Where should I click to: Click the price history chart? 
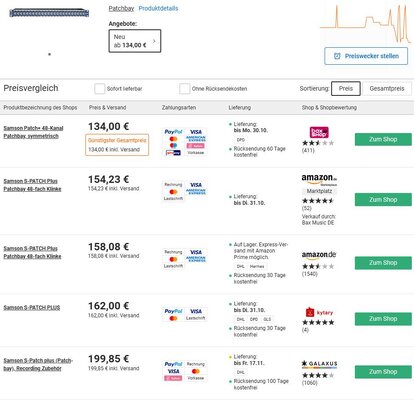[x=366, y=23]
